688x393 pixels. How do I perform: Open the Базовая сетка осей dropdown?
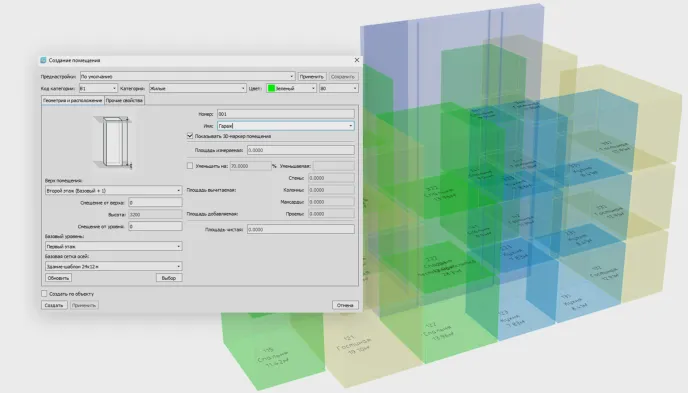(113, 266)
